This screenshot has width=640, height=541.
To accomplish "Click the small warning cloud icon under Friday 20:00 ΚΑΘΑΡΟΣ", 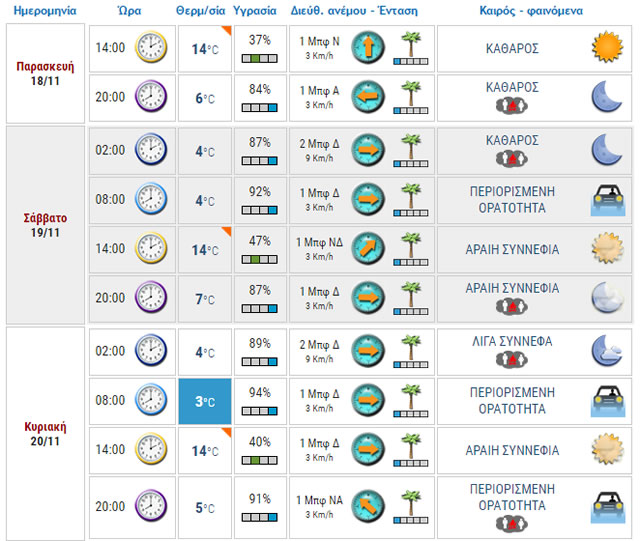I will coord(512,106).
